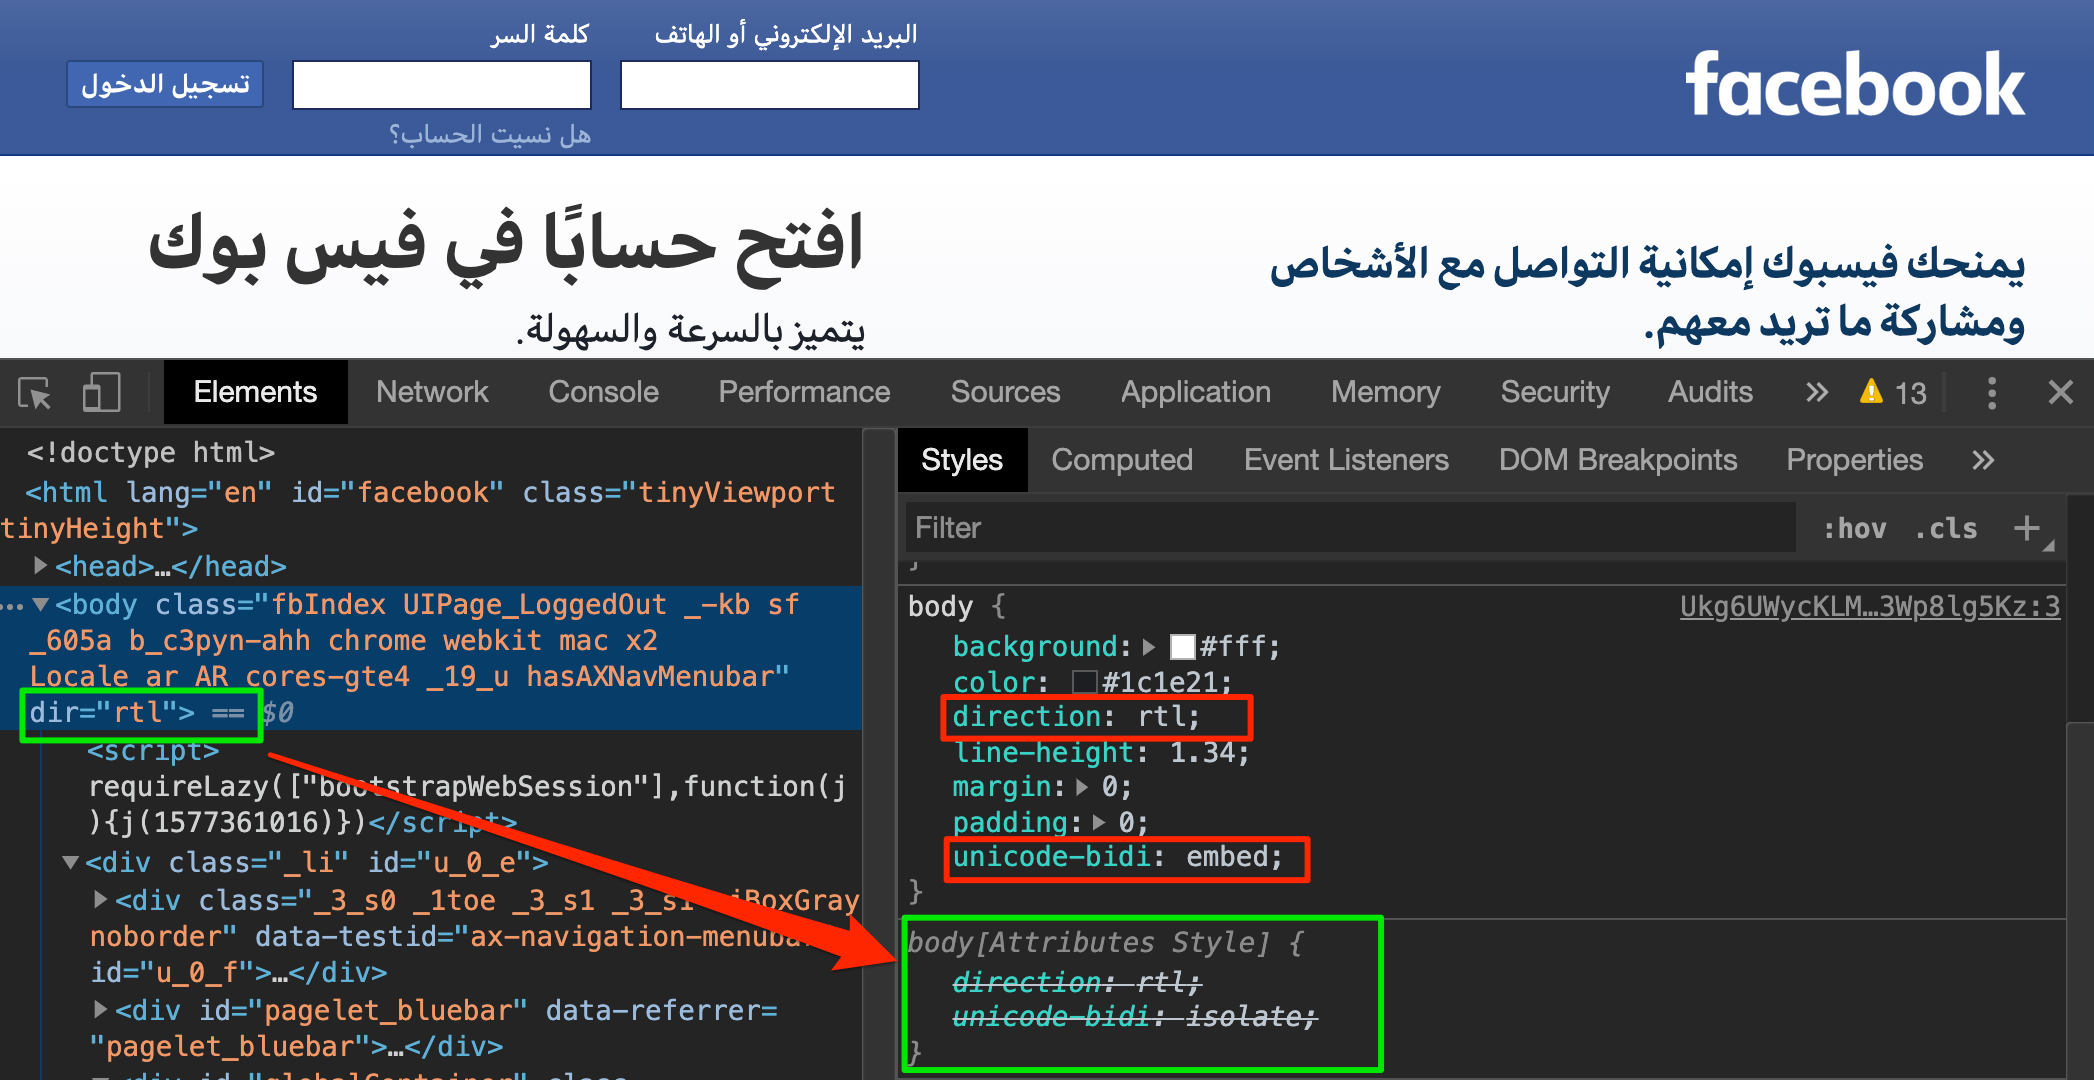Click the new style rule plus icon
Image resolution: width=2094 pixels, height=1080 pixels.
click(x=2027, y=528)
